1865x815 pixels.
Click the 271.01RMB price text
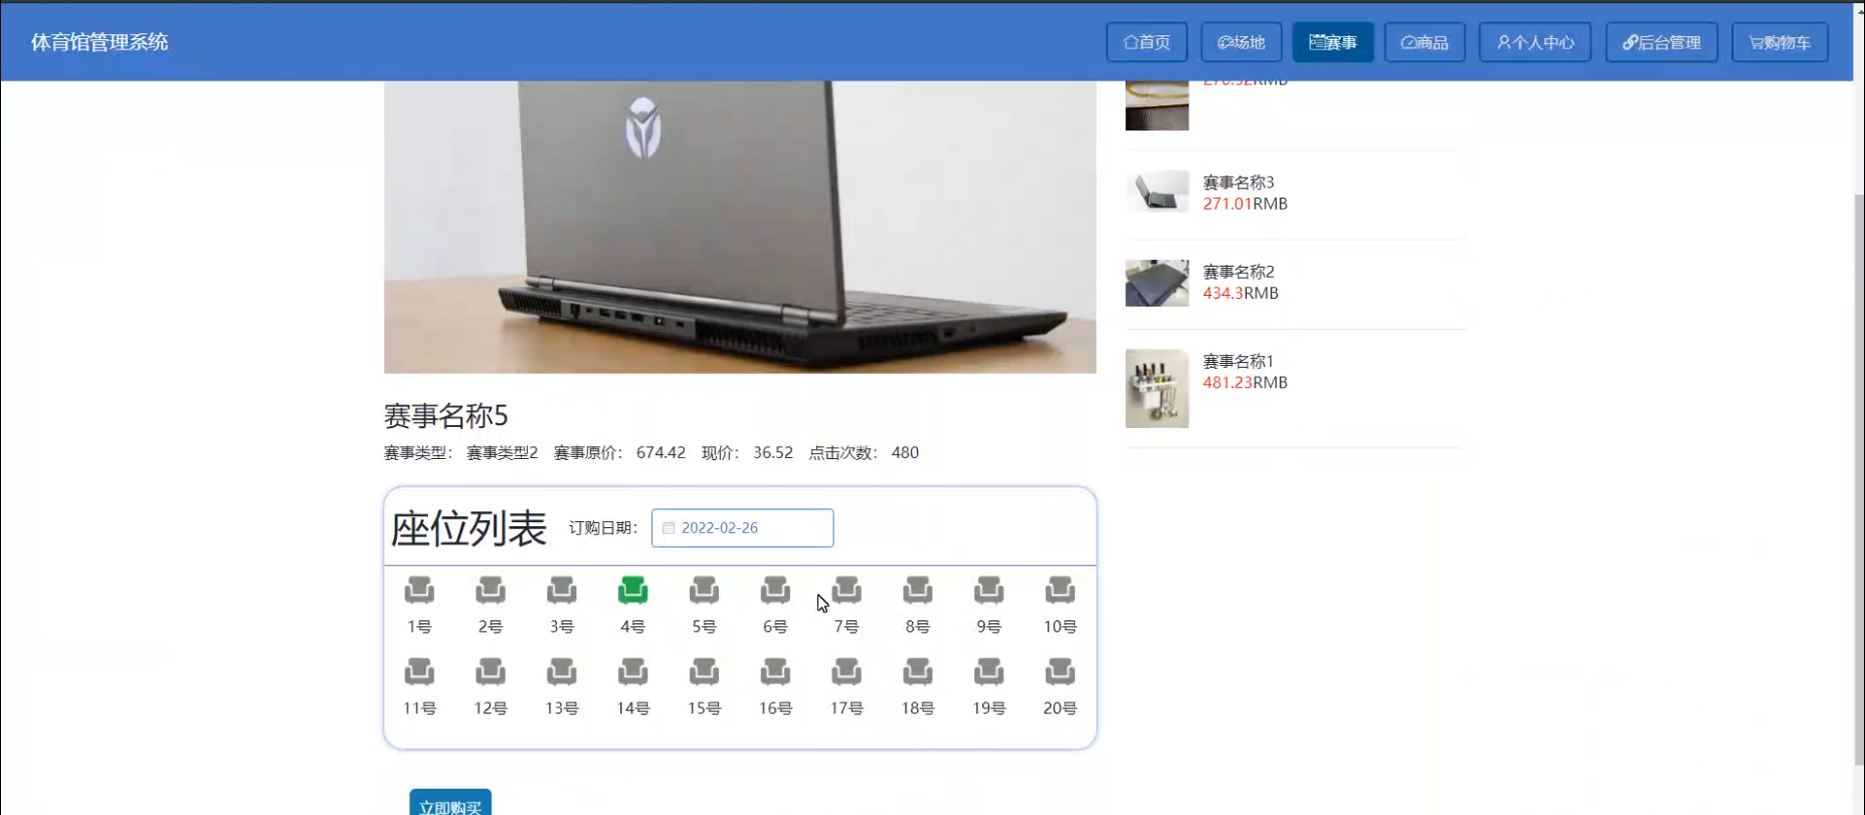pos(1245,203)
